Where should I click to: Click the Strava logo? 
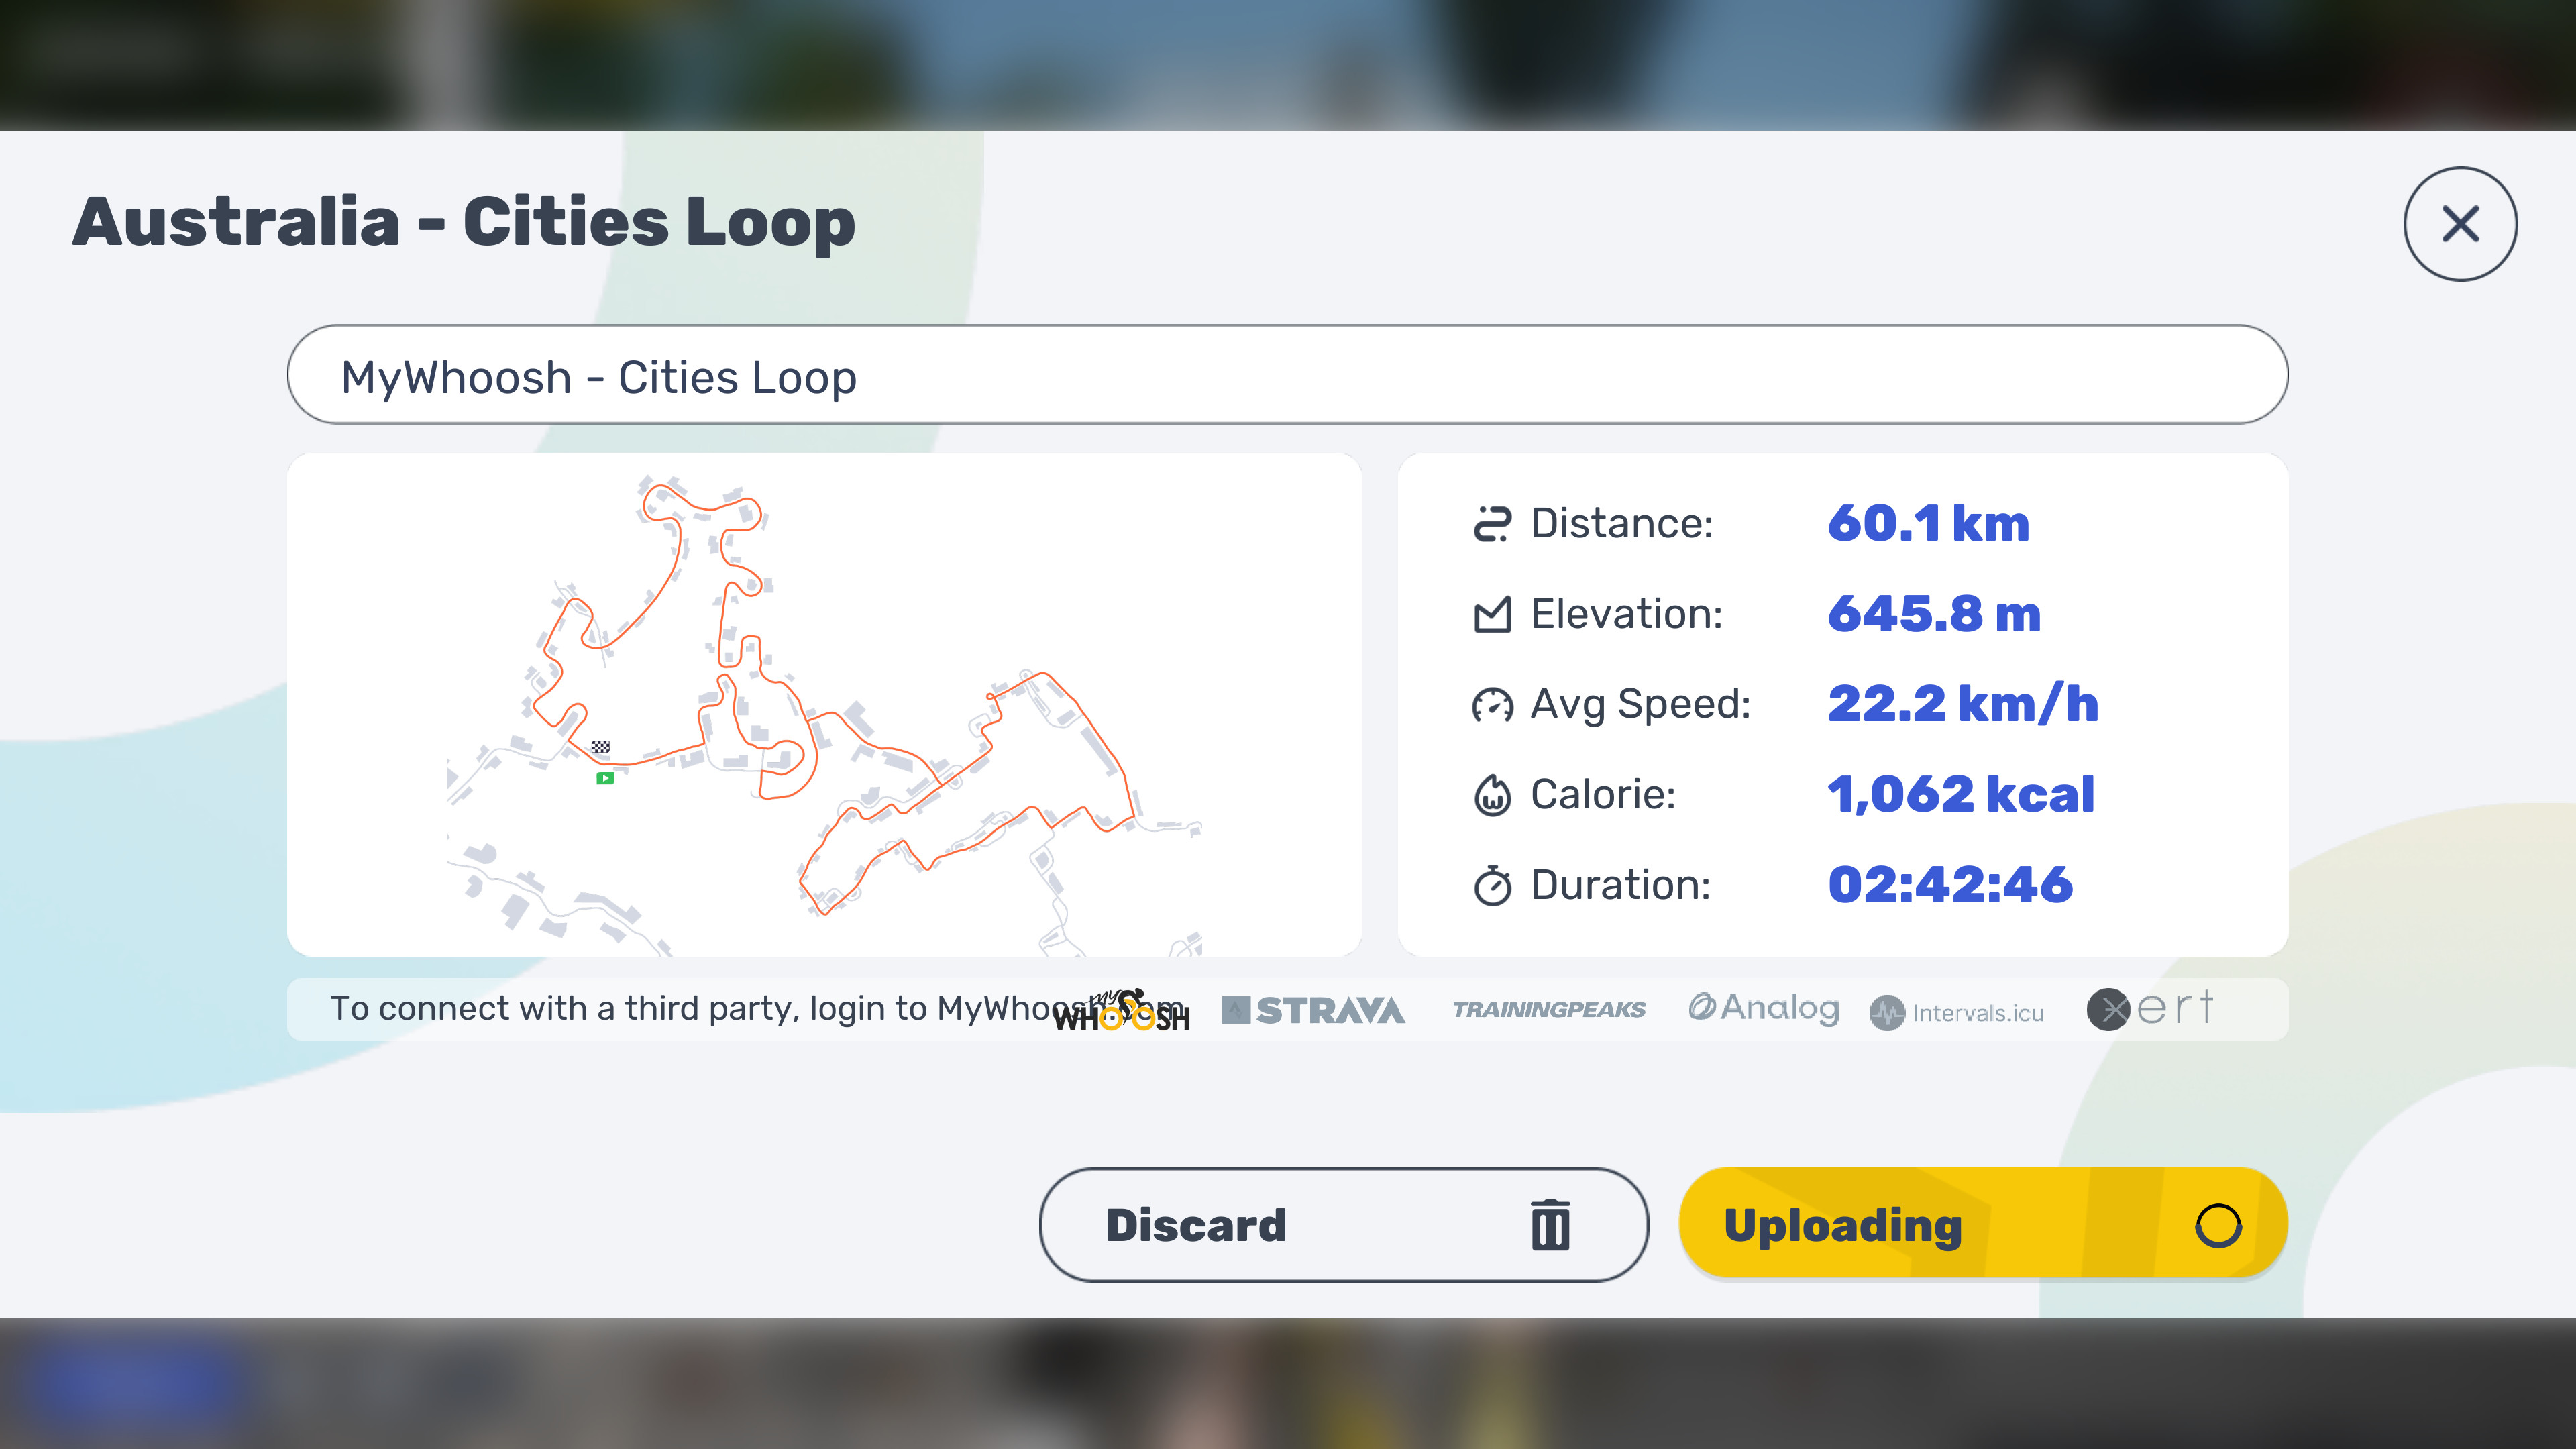[x=1313, y=1010]
